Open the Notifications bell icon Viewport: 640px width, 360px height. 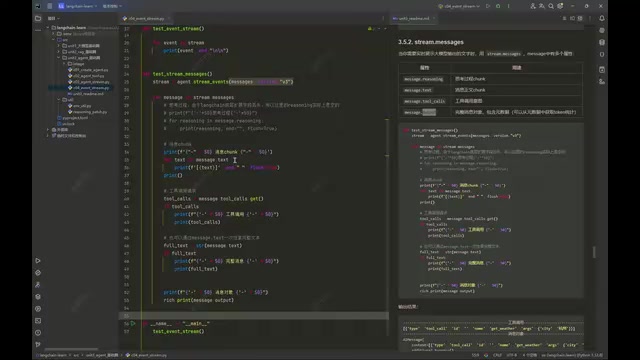coord(602,18)
